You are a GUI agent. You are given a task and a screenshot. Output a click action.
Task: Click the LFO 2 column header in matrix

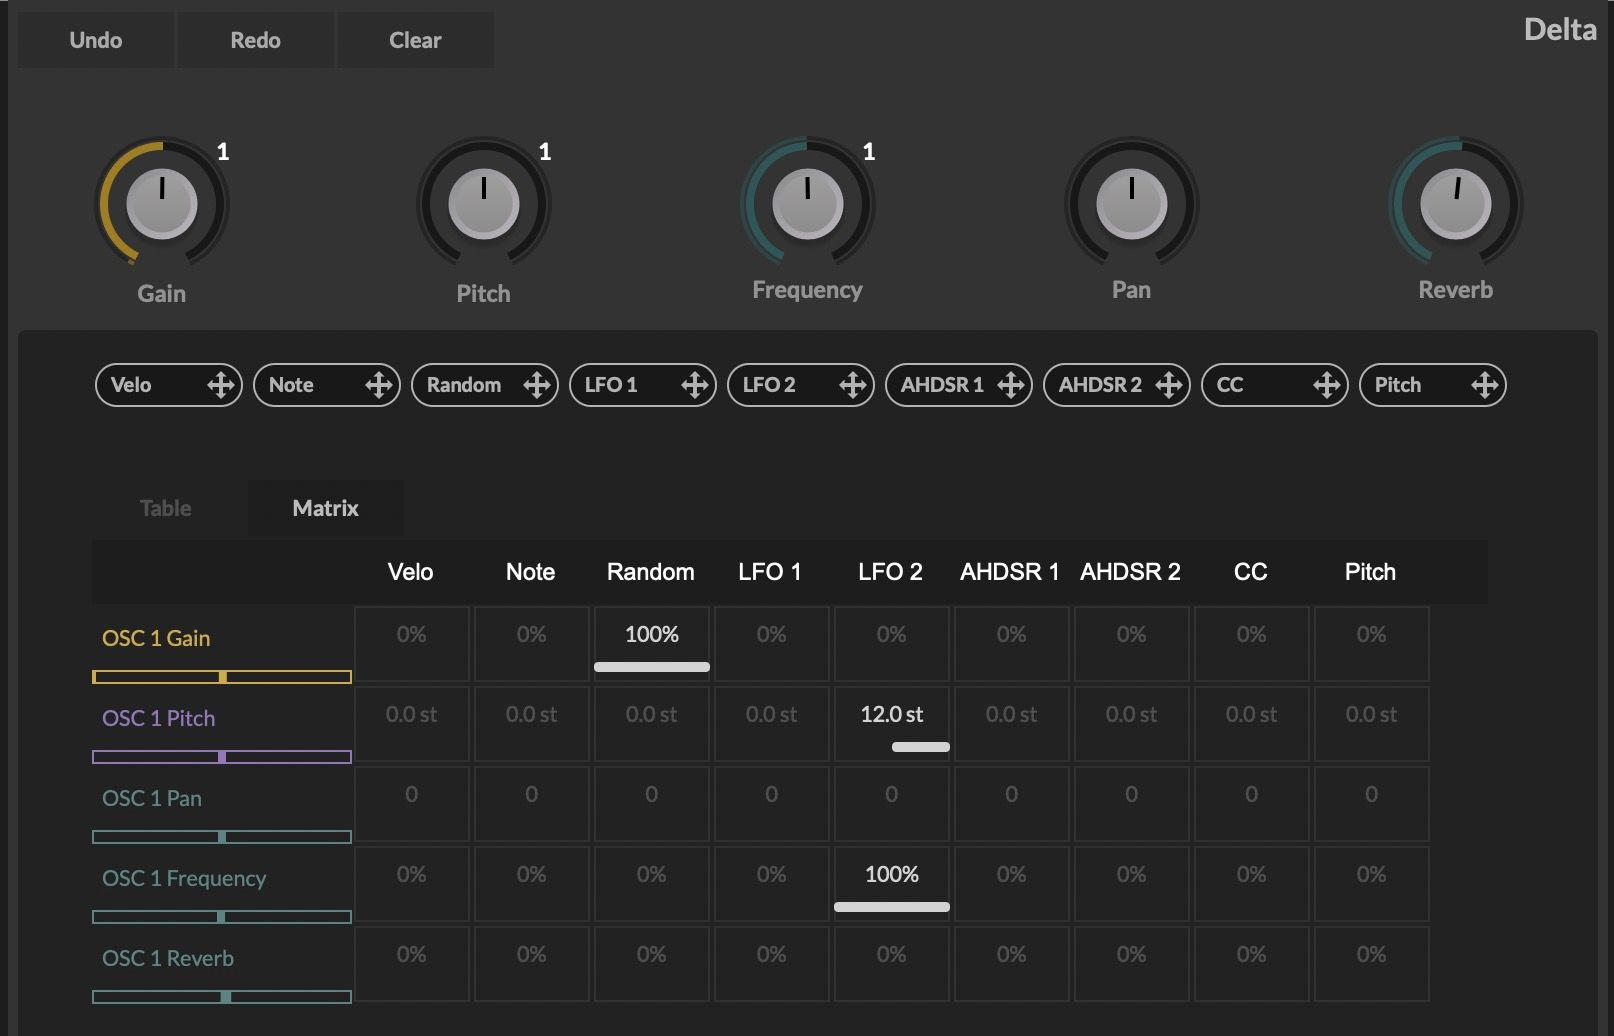(x=890, y=572)
